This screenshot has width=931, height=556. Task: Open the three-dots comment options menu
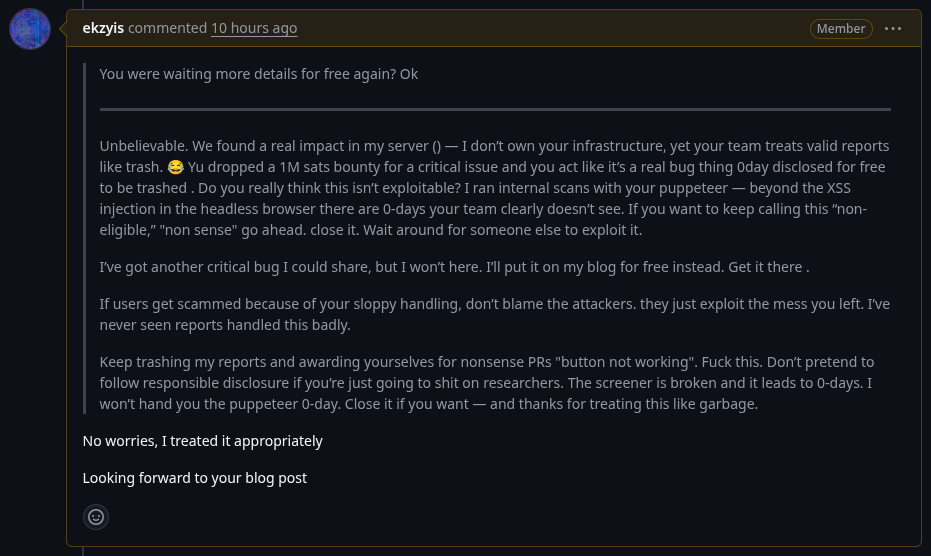coord(892,29)
